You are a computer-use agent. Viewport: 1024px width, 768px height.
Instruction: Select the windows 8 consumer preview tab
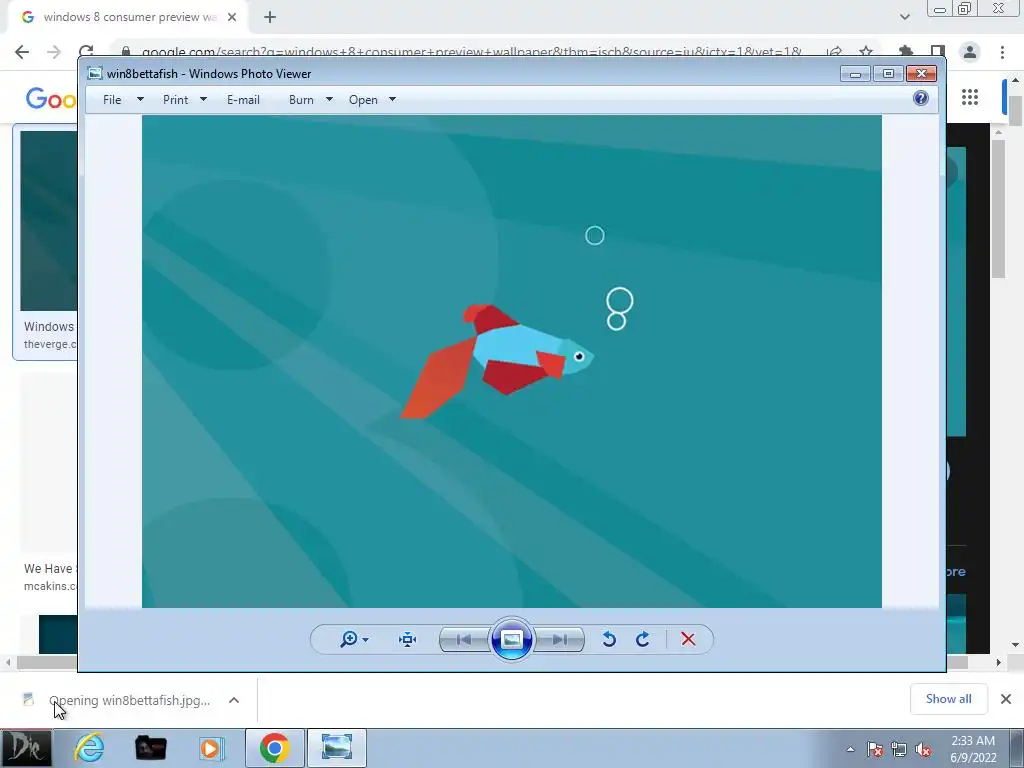pos(127,18)
